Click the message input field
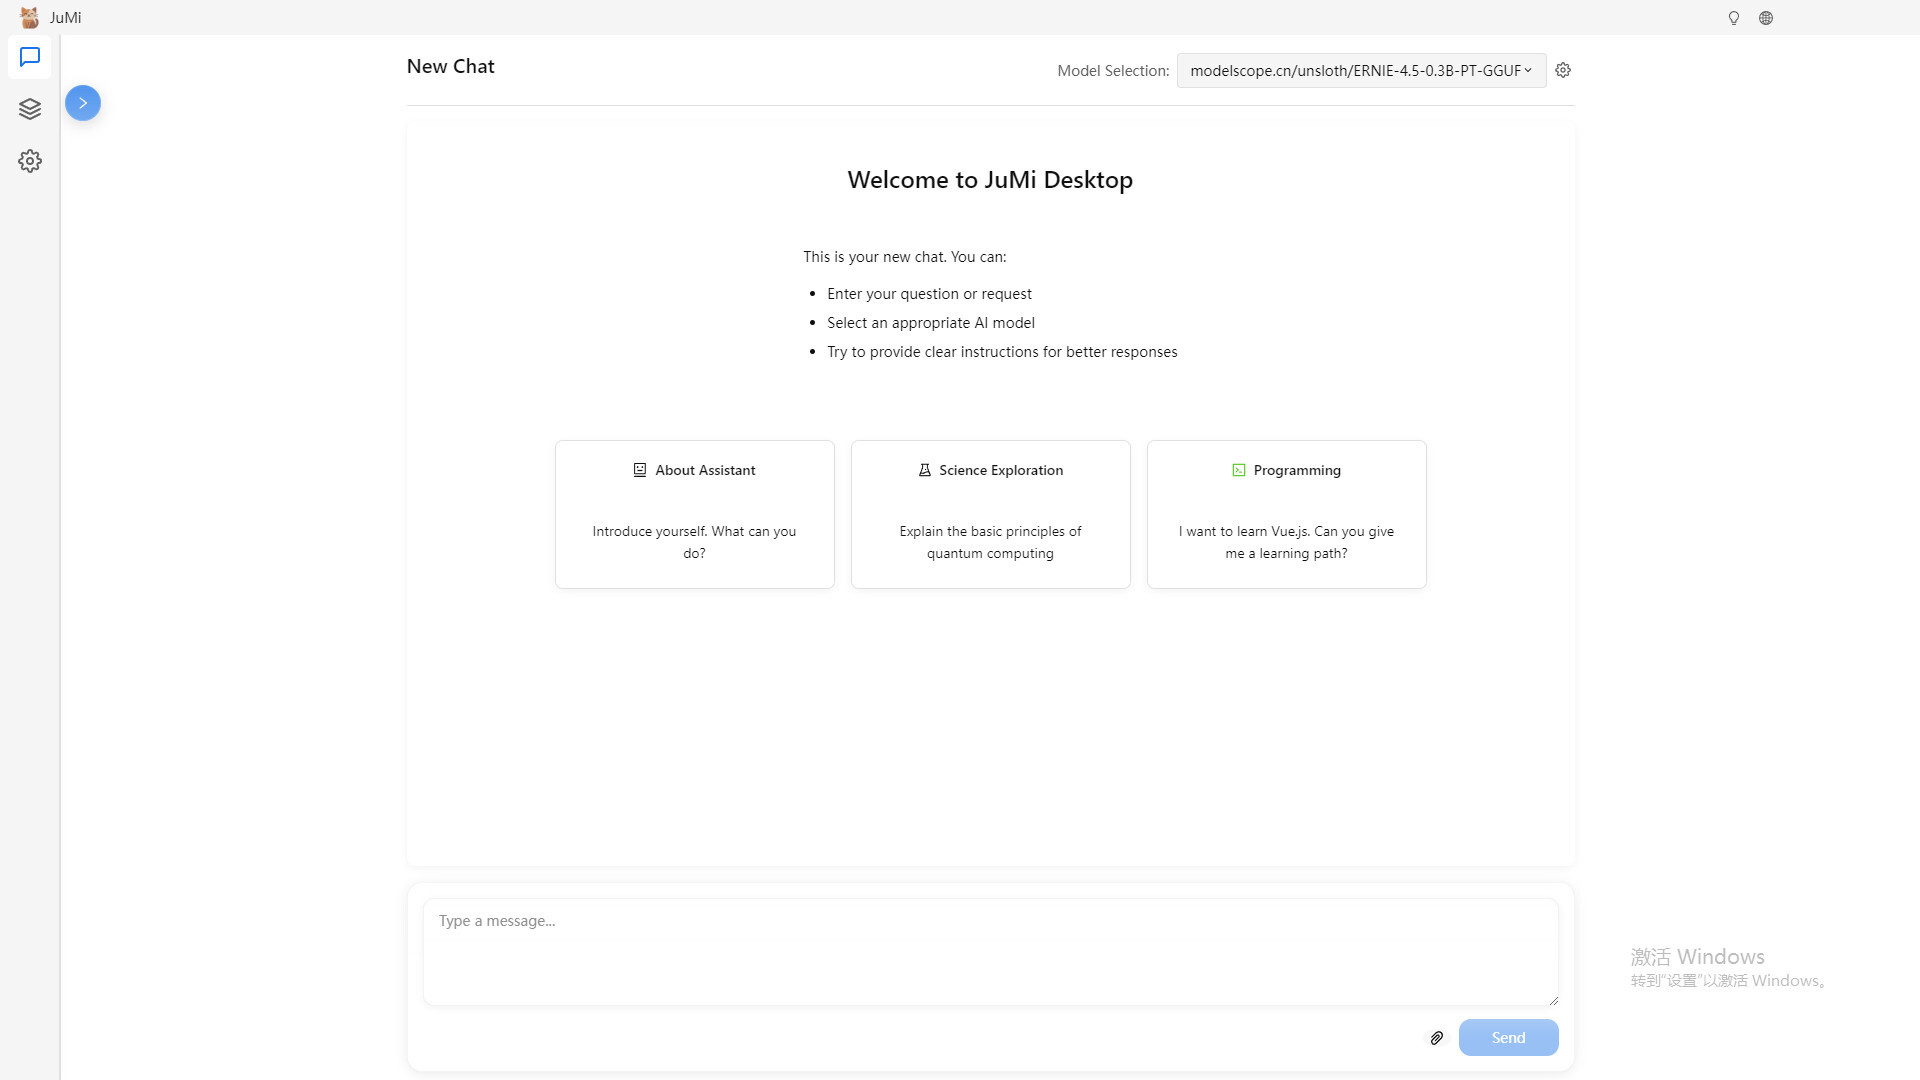Screen dimensions: 1920x1080 990,951
